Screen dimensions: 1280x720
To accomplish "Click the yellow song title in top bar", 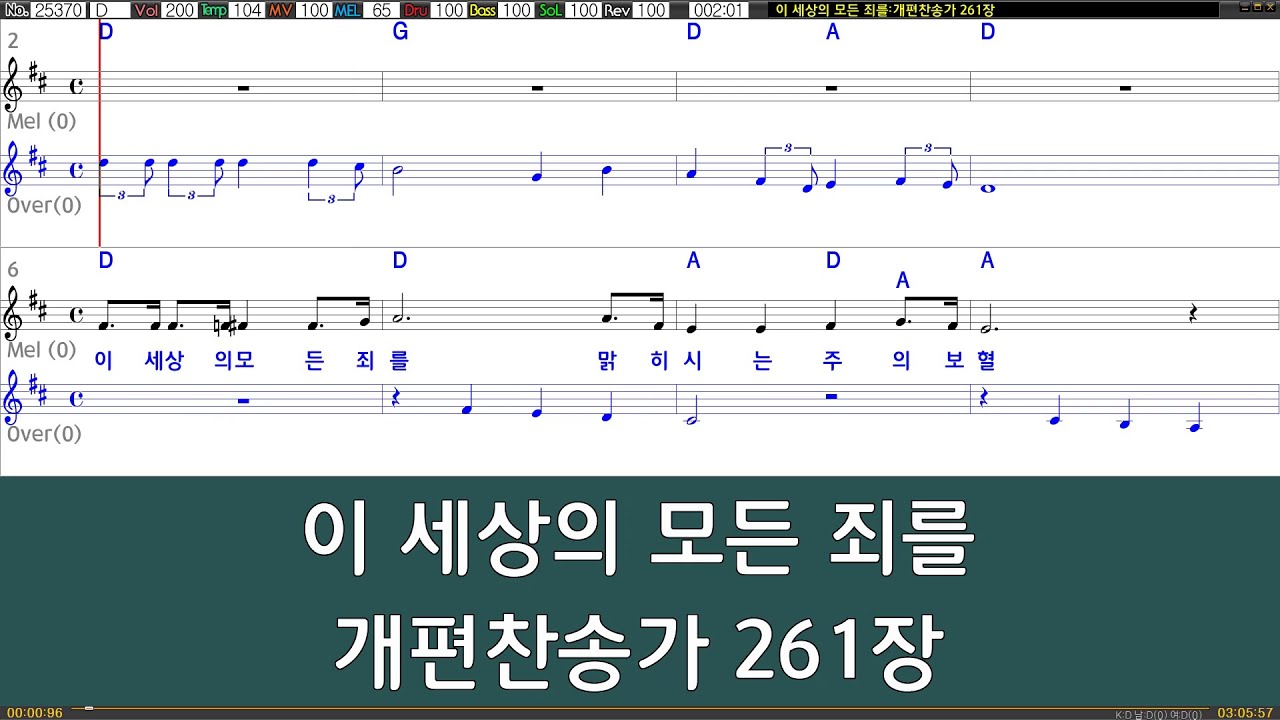I will tap(884, 10).
